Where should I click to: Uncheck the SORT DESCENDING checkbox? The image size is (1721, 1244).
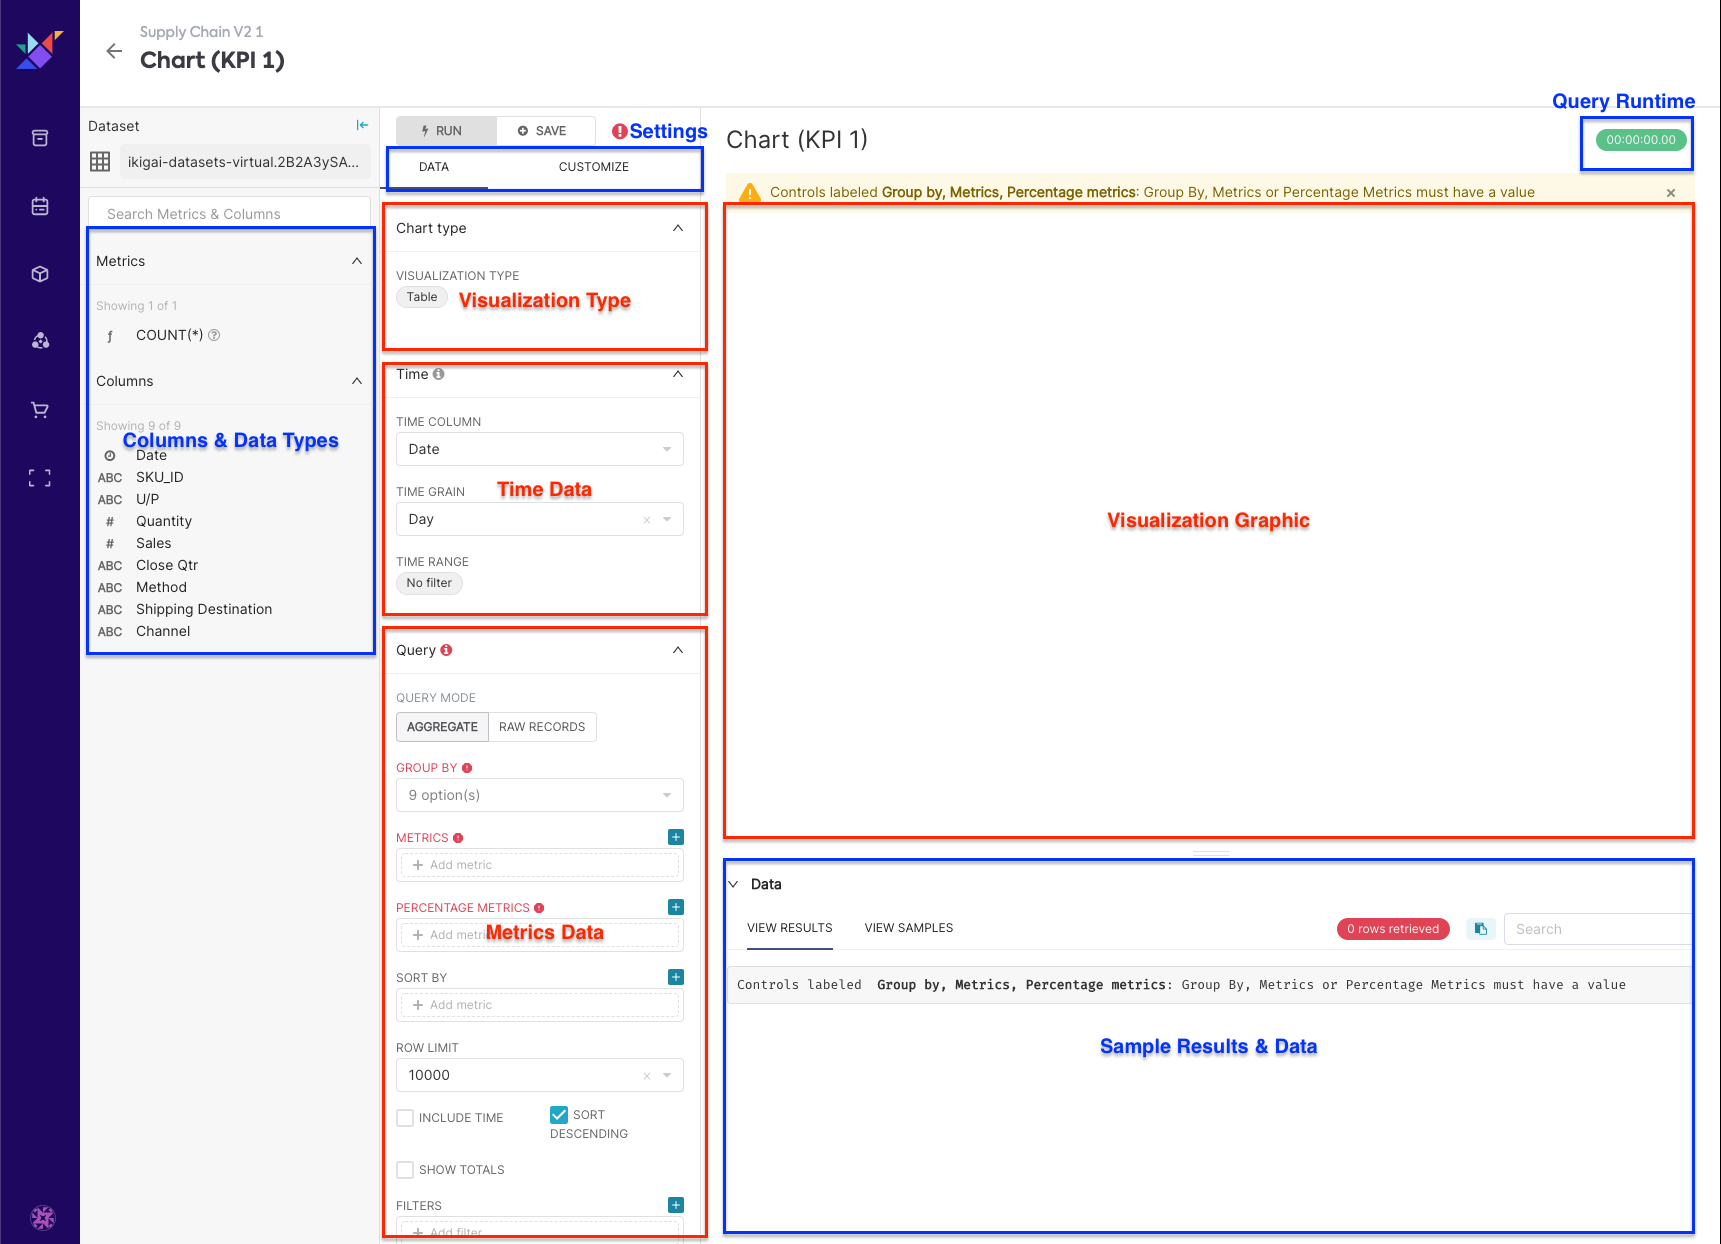[559, 1115]
